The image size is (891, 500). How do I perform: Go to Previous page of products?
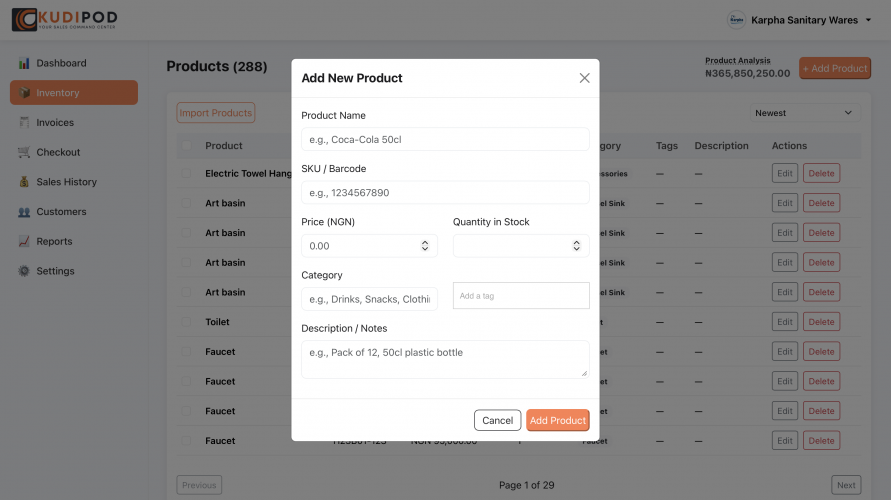tap(199, 485)
